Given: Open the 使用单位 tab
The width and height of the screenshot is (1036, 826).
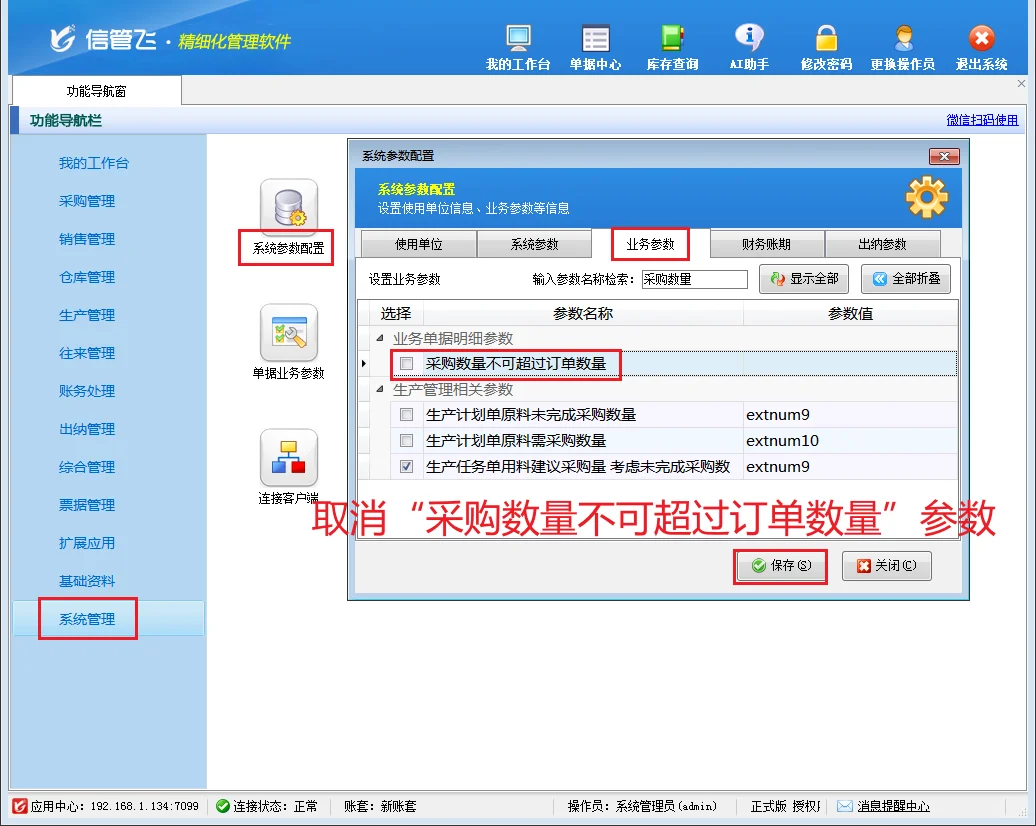Looking at the screenshot, I should point(418,243).
